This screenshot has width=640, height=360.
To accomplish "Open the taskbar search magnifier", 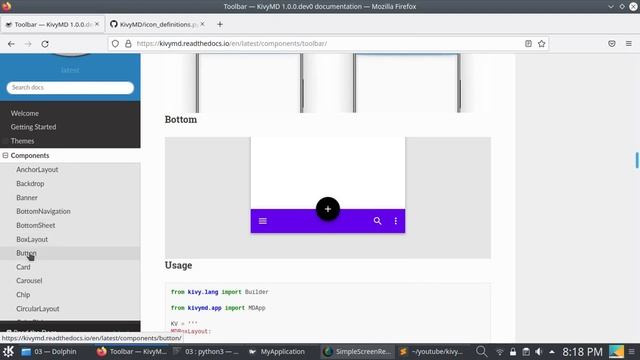I will pos(482,351).
